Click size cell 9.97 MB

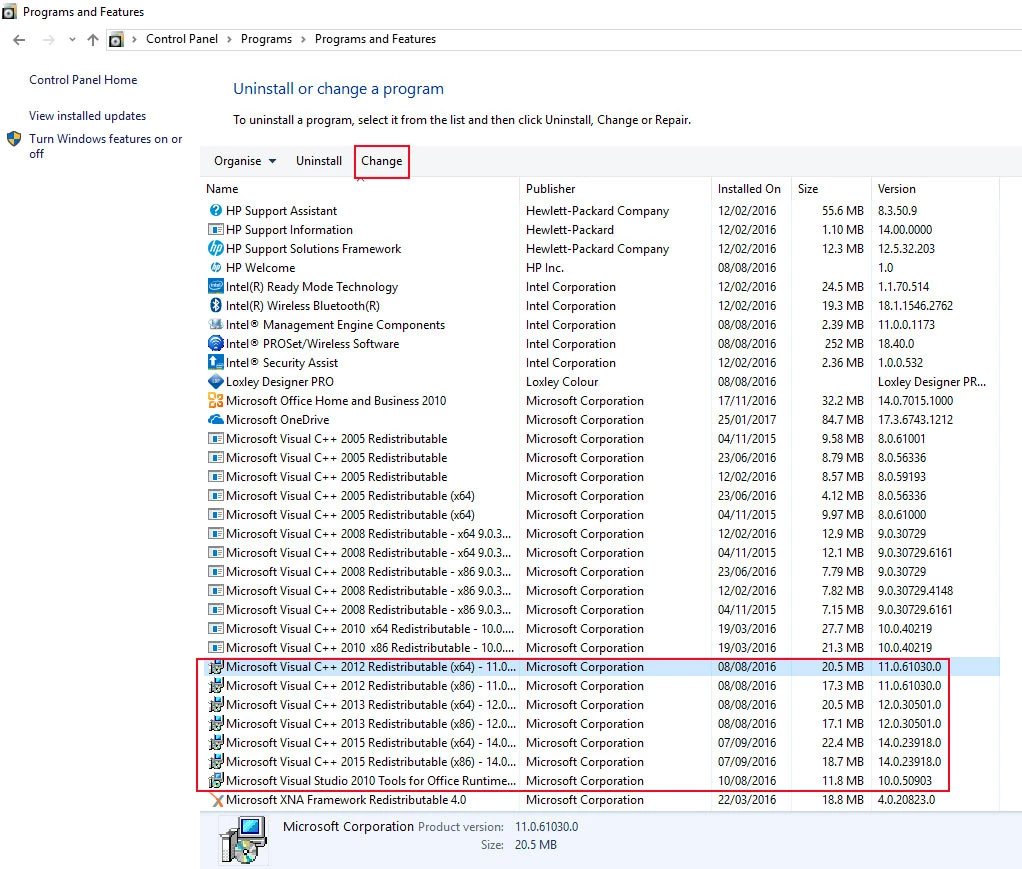(x=842, y=514)
